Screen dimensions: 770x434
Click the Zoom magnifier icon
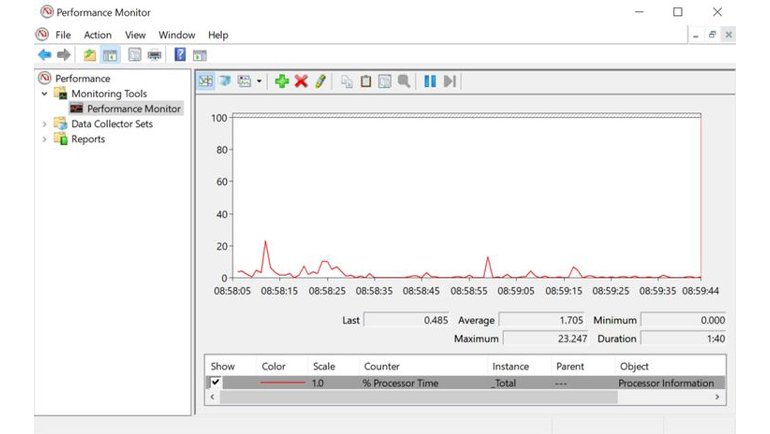point(404,81)
